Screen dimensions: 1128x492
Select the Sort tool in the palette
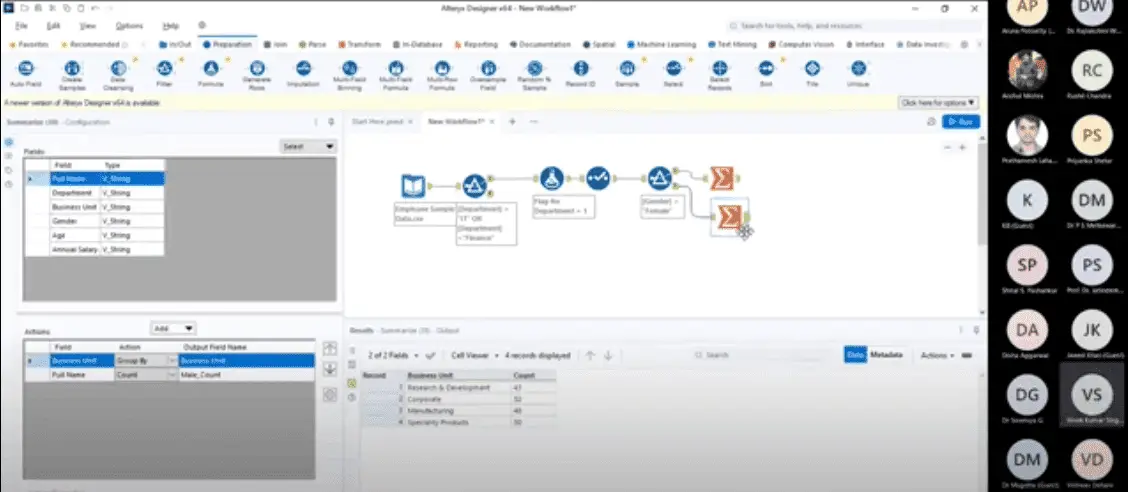point(765,73)
